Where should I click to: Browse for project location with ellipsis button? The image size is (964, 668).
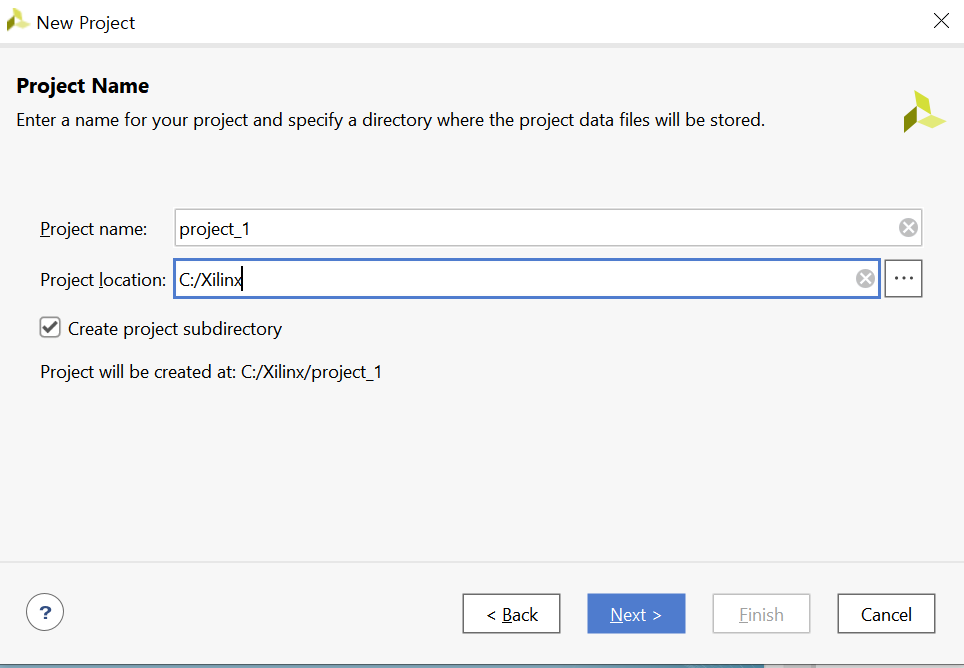(x=903, y=278)
